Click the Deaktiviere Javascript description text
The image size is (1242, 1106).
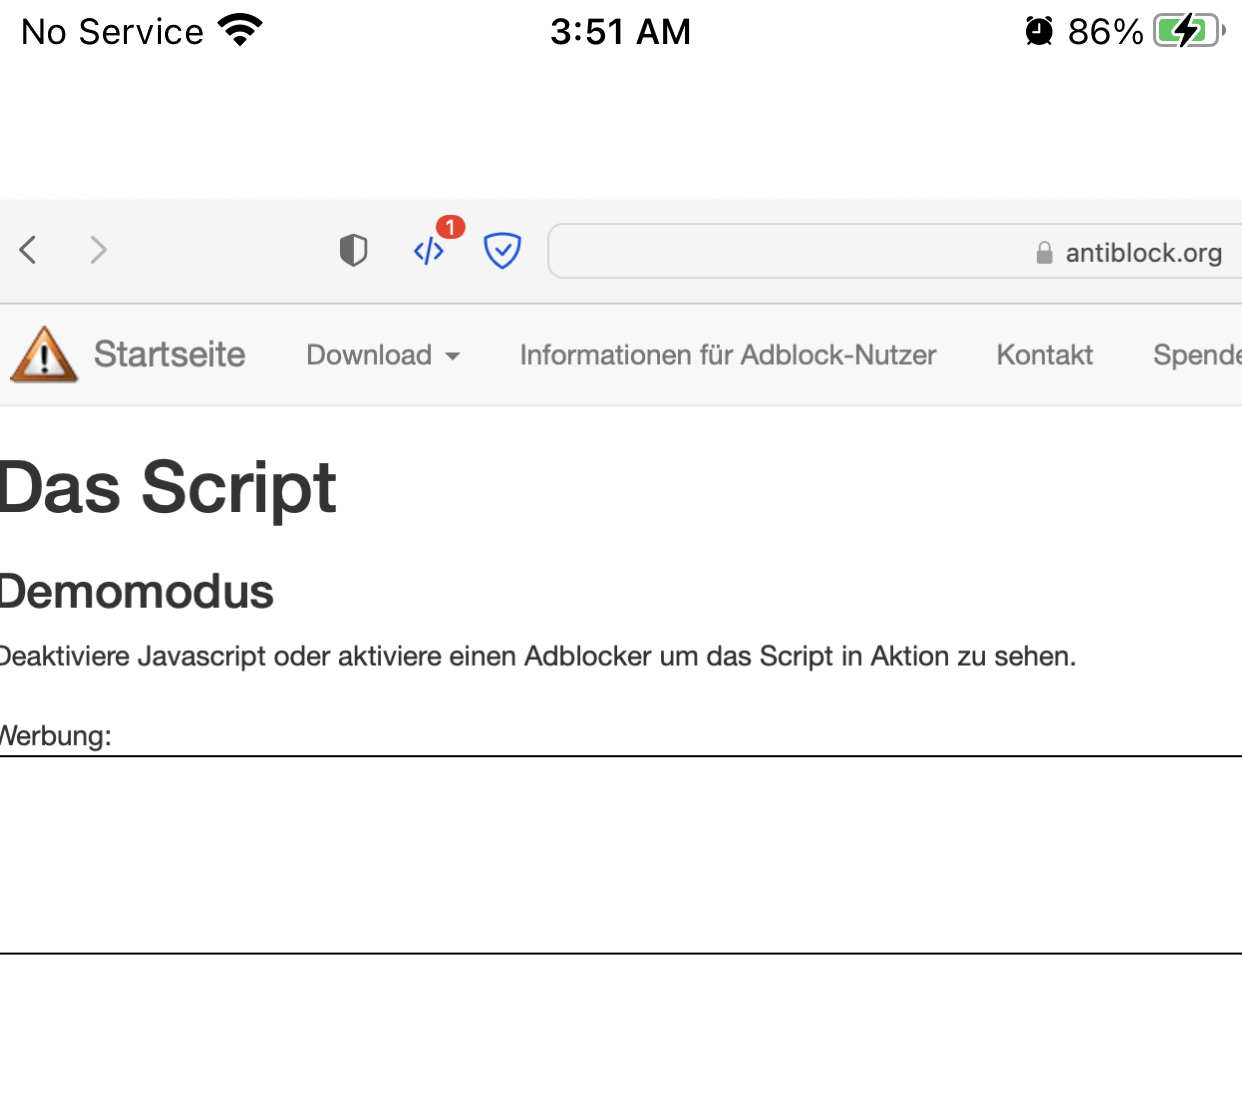click(538, 657)
